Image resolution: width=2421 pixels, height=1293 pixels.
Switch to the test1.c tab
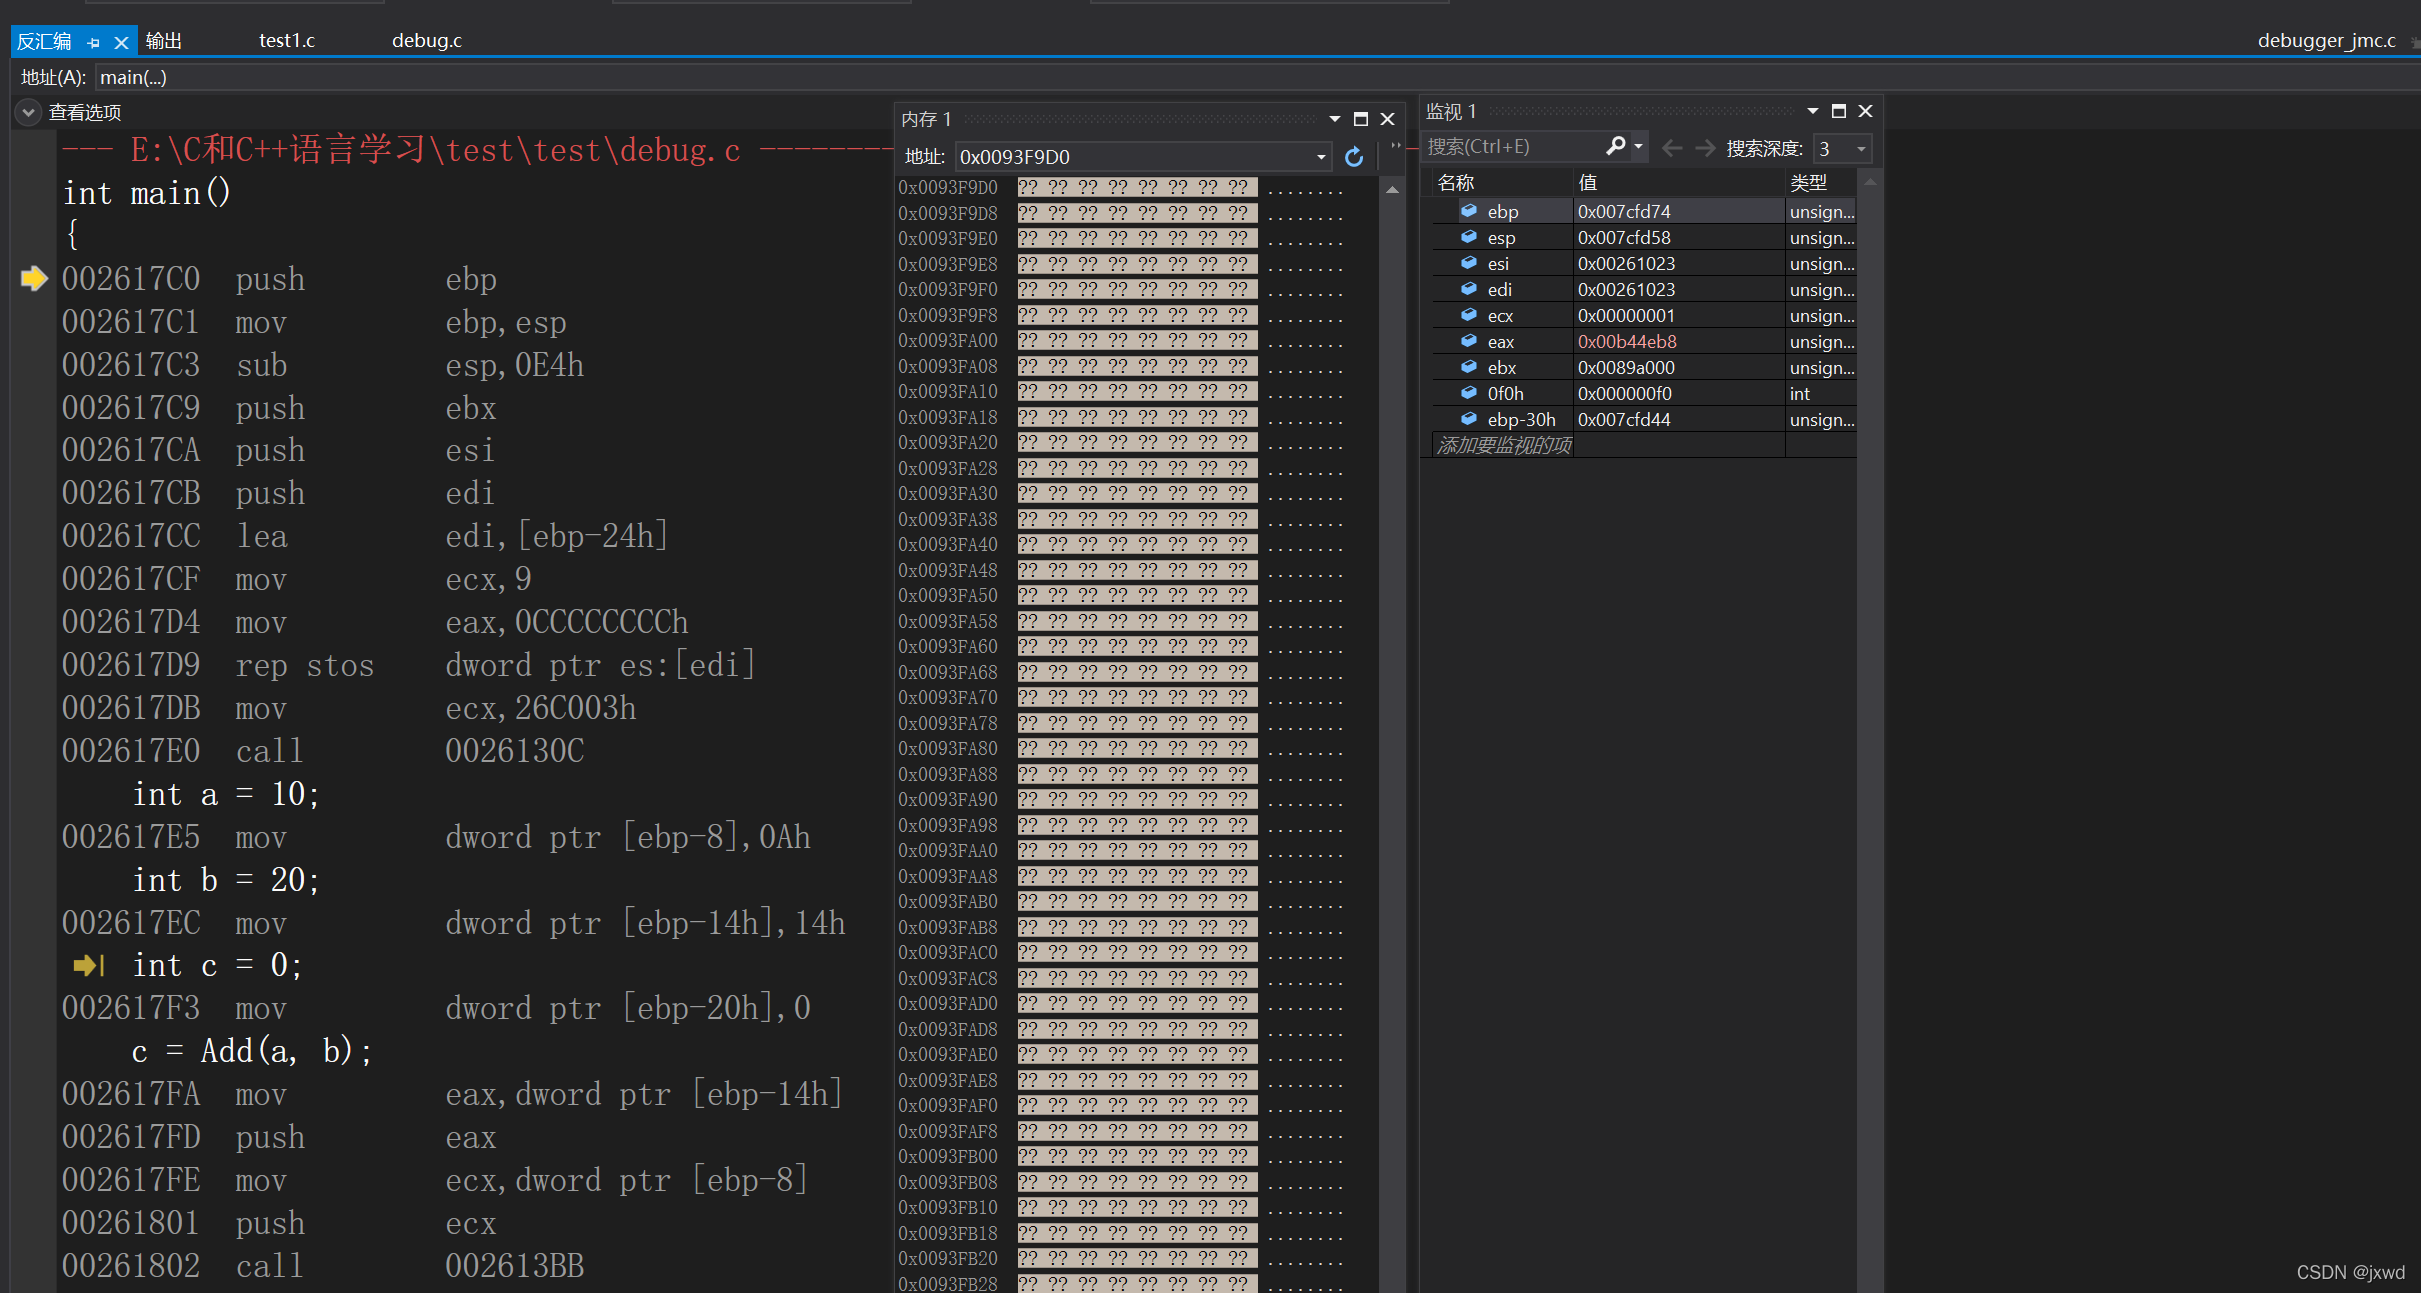(287, 41)
